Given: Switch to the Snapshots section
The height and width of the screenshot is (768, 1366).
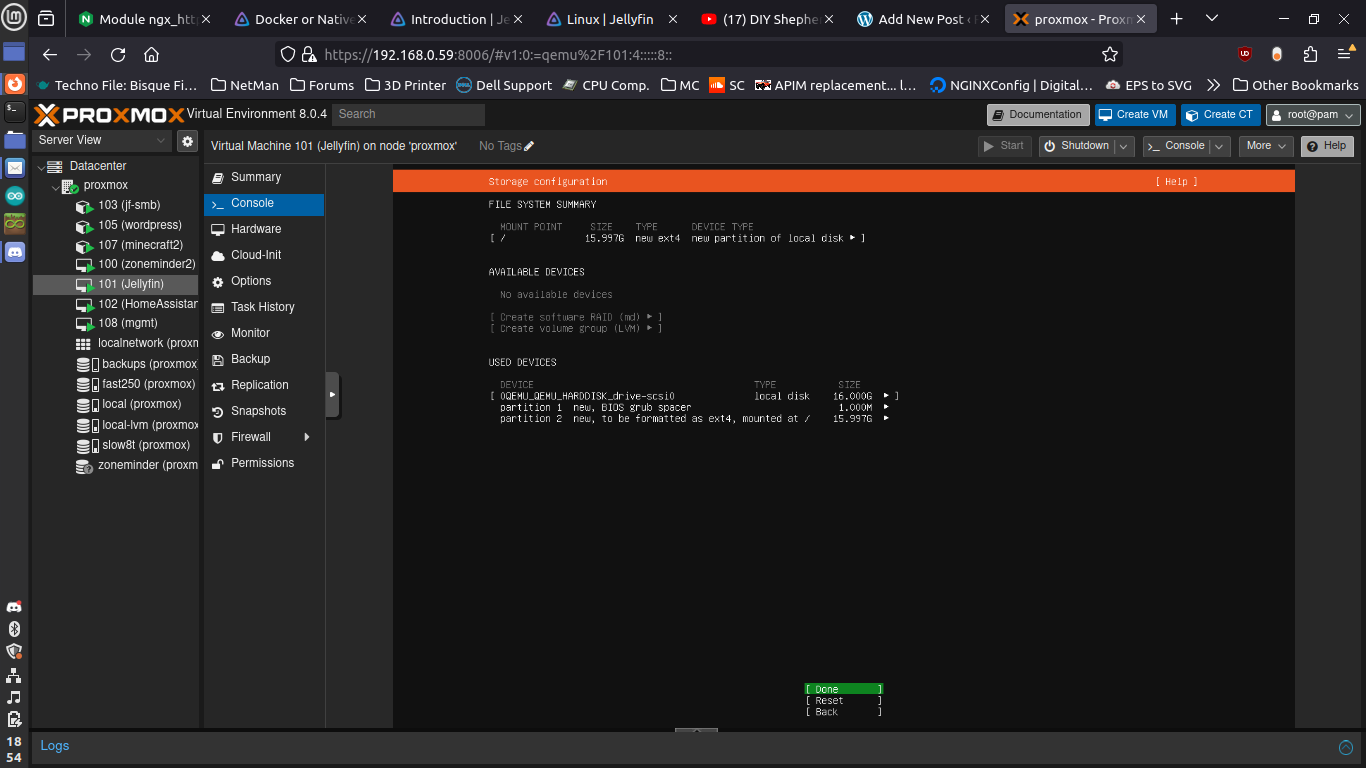Looking at the screenshot, I should [258, 411].
